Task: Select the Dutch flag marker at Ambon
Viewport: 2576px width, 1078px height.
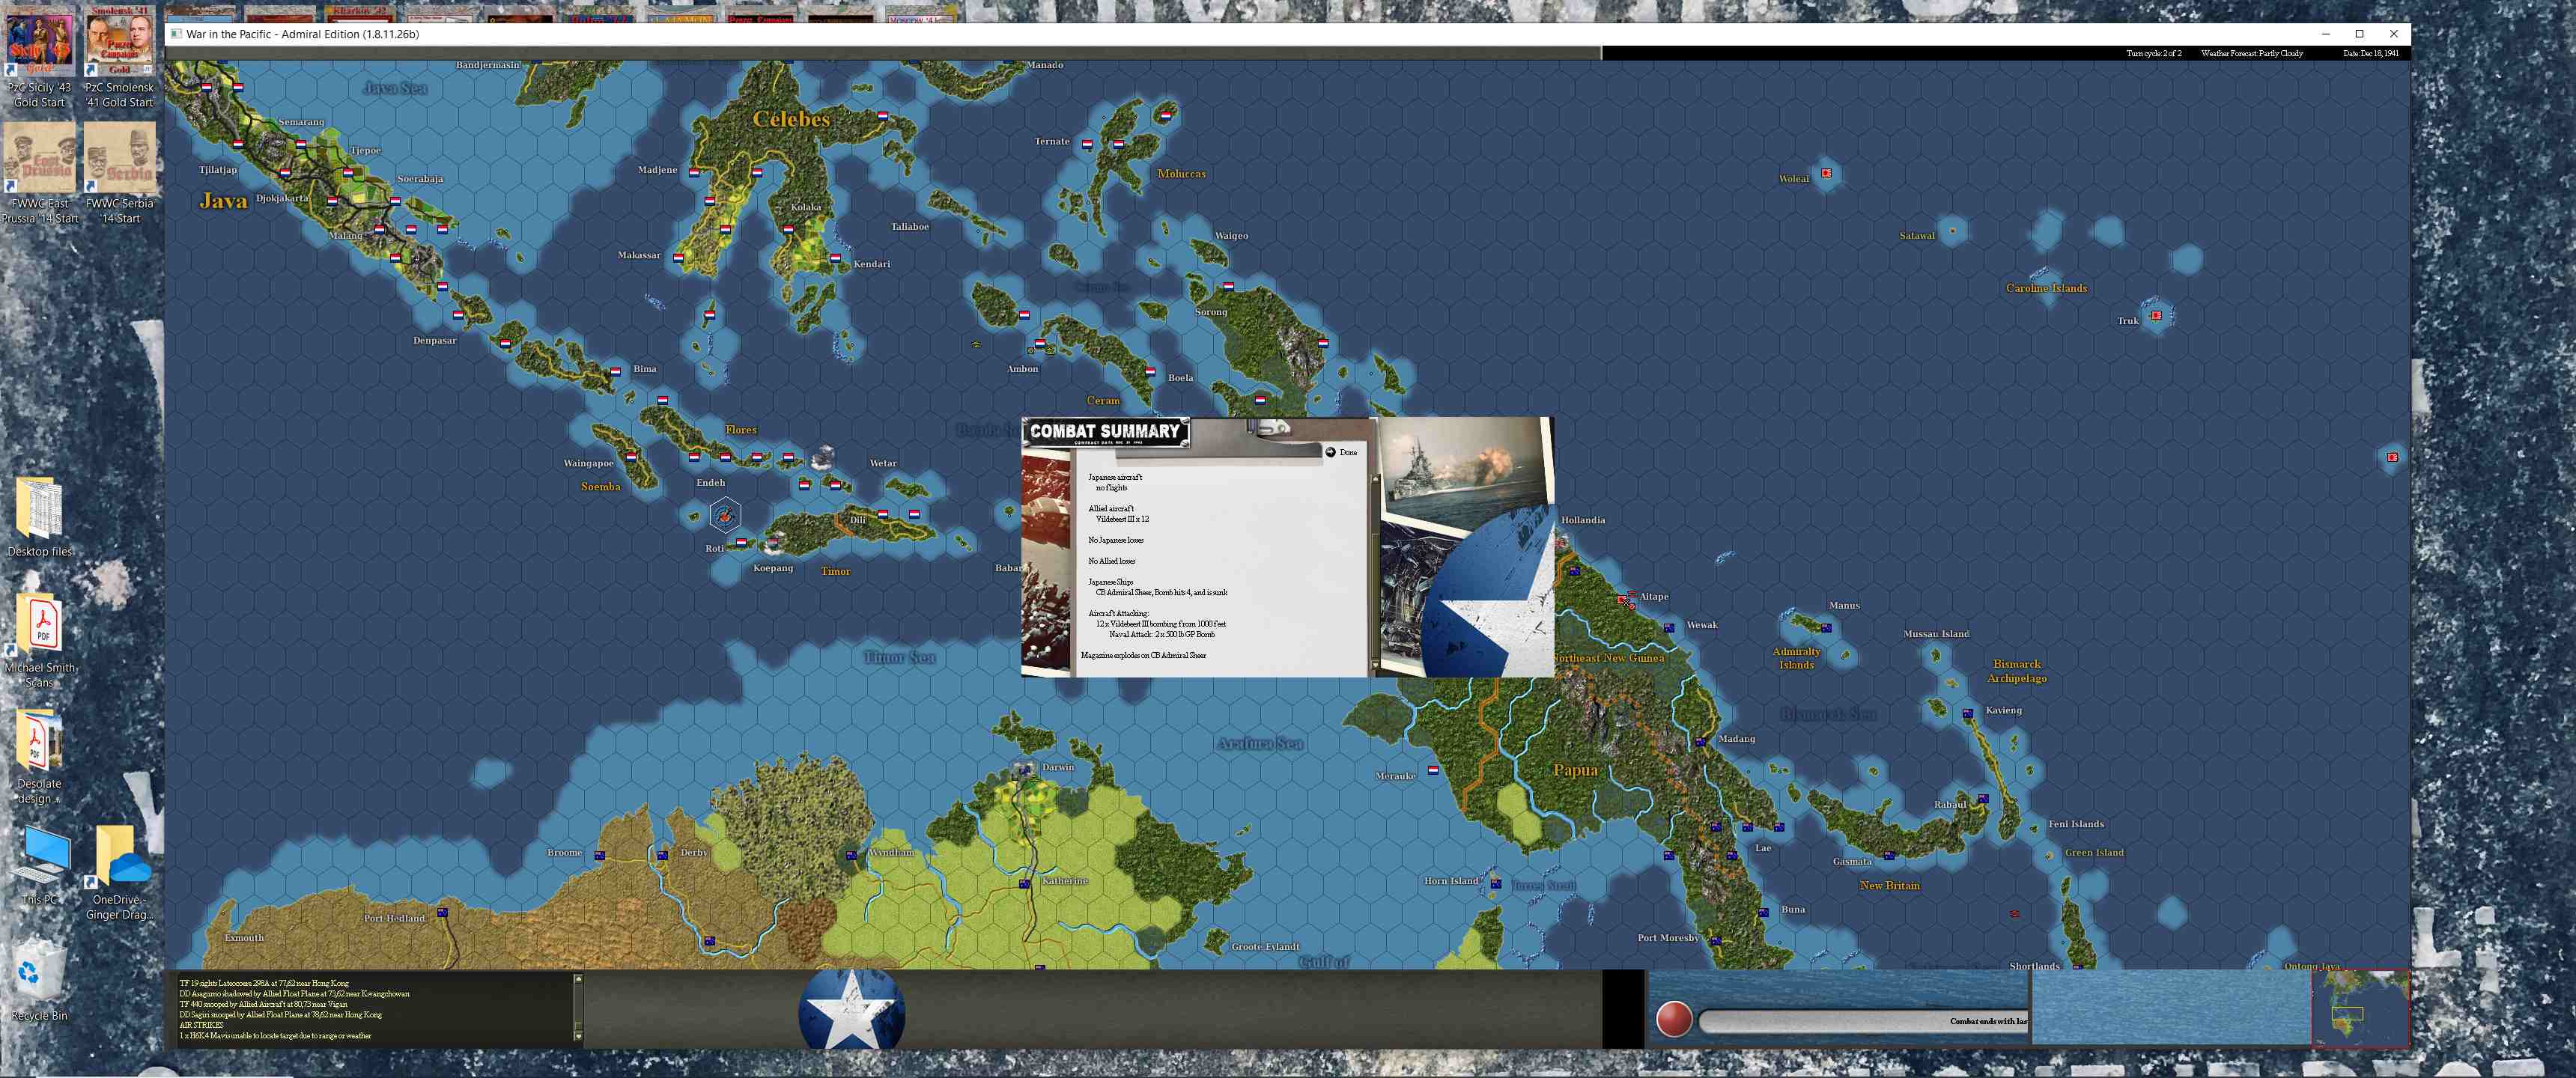Action: 1040,344
